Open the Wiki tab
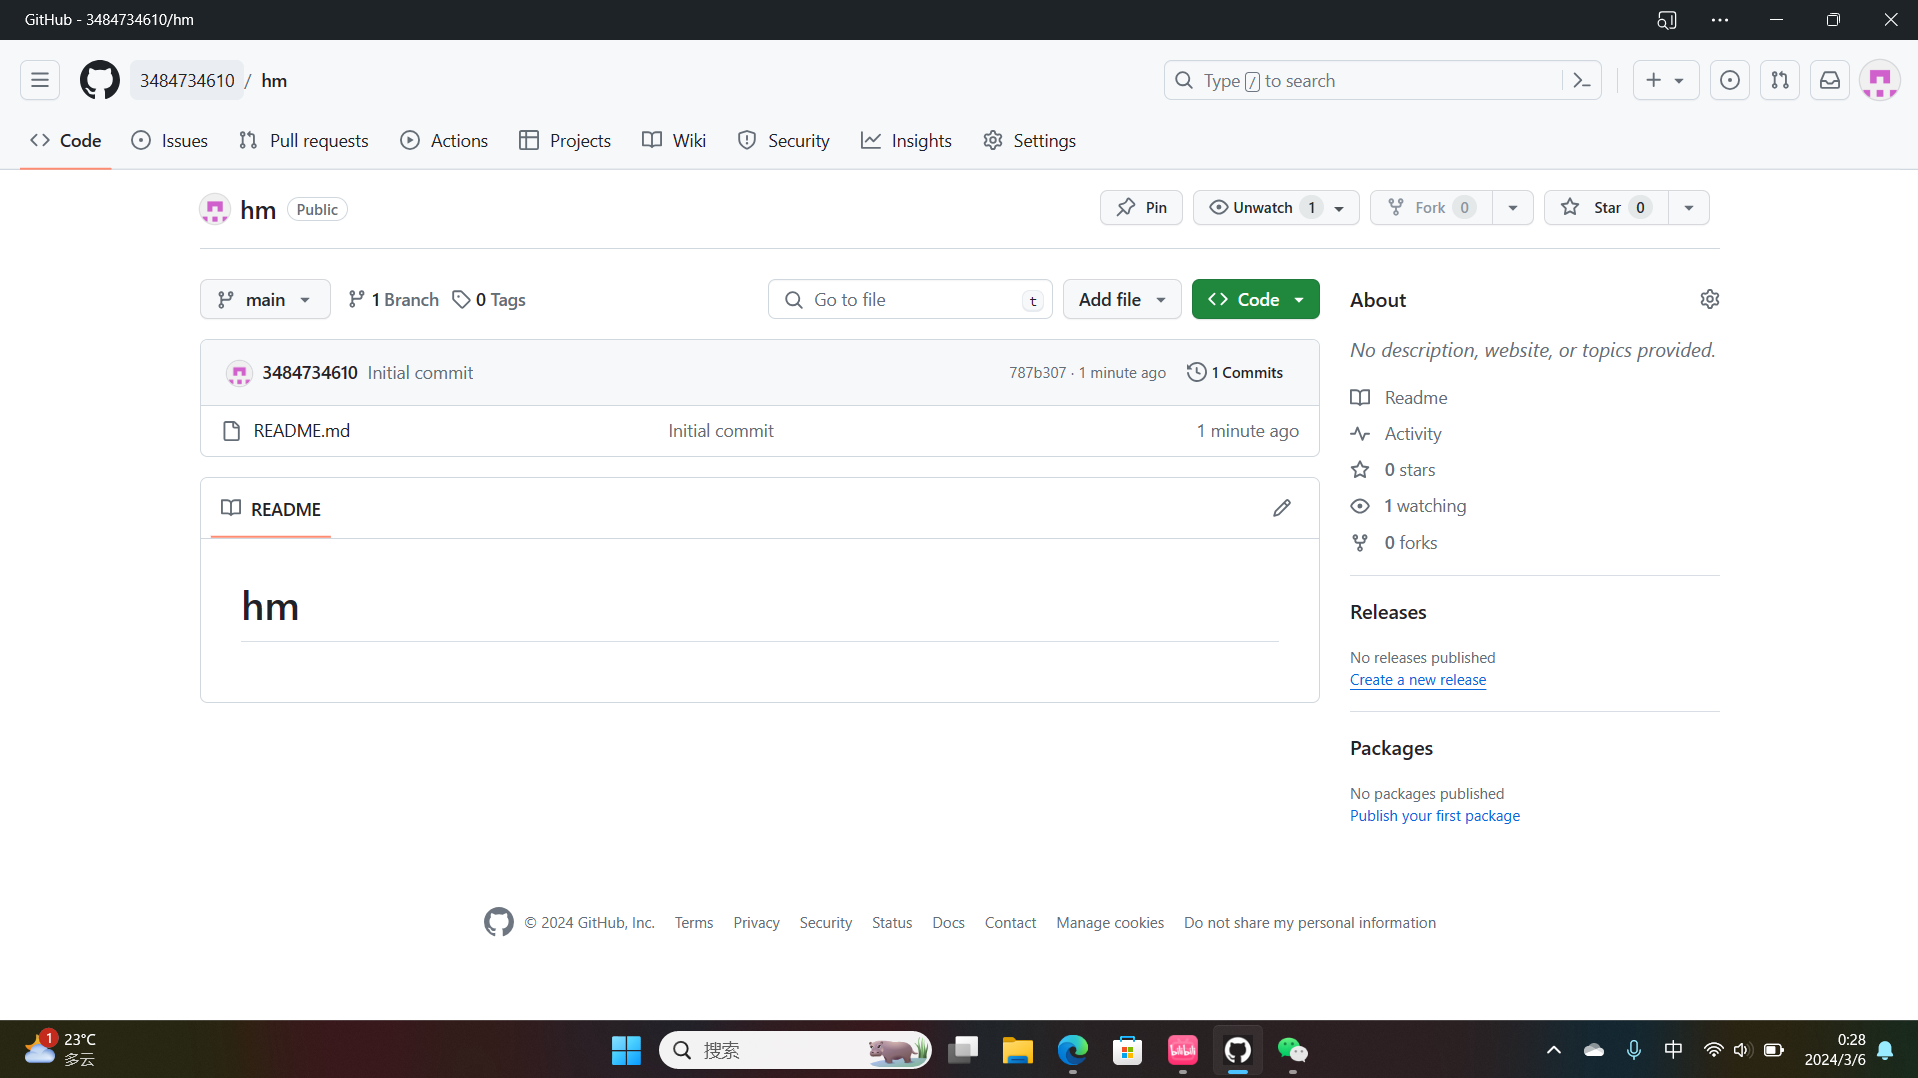The image size is (1918, 1078). pos(674,141)
